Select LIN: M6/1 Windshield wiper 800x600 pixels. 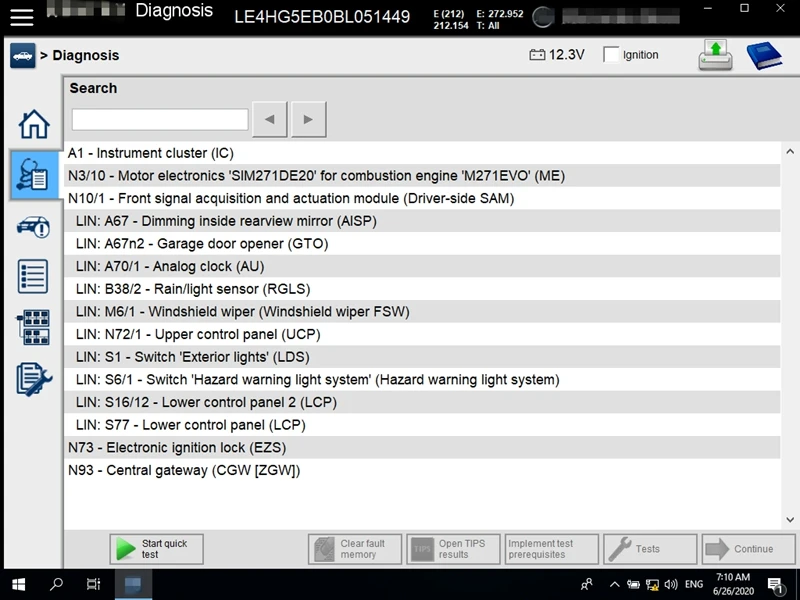[x=422, y=311]
